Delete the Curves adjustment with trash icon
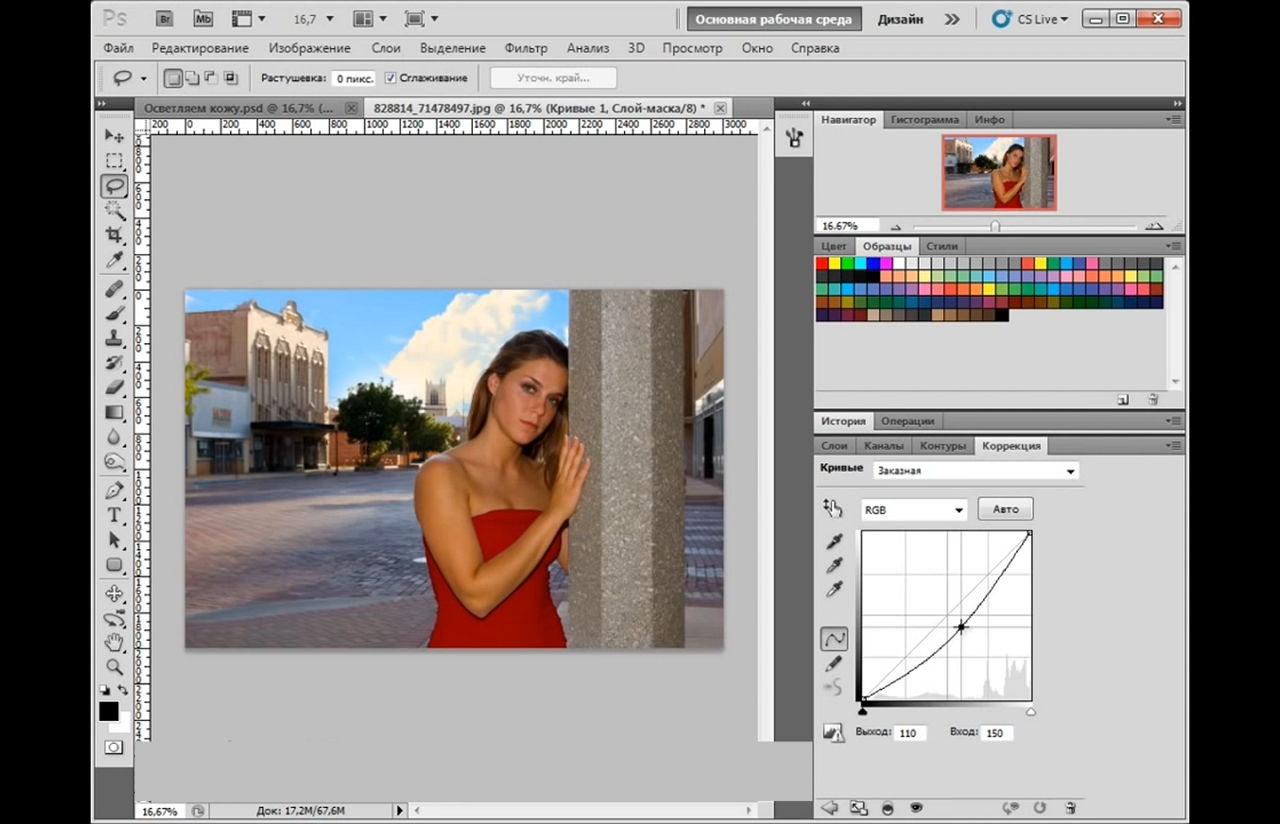Image resolution: width=1280 pixels, height=824 pixels. tap(1070, 807)
